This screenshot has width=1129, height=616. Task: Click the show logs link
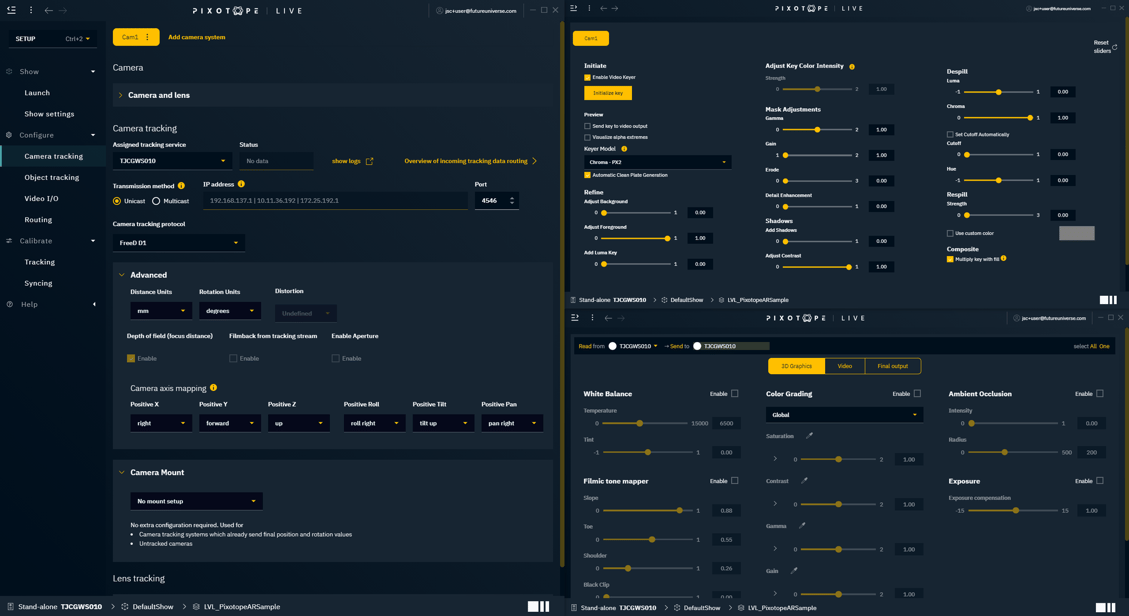346,161
